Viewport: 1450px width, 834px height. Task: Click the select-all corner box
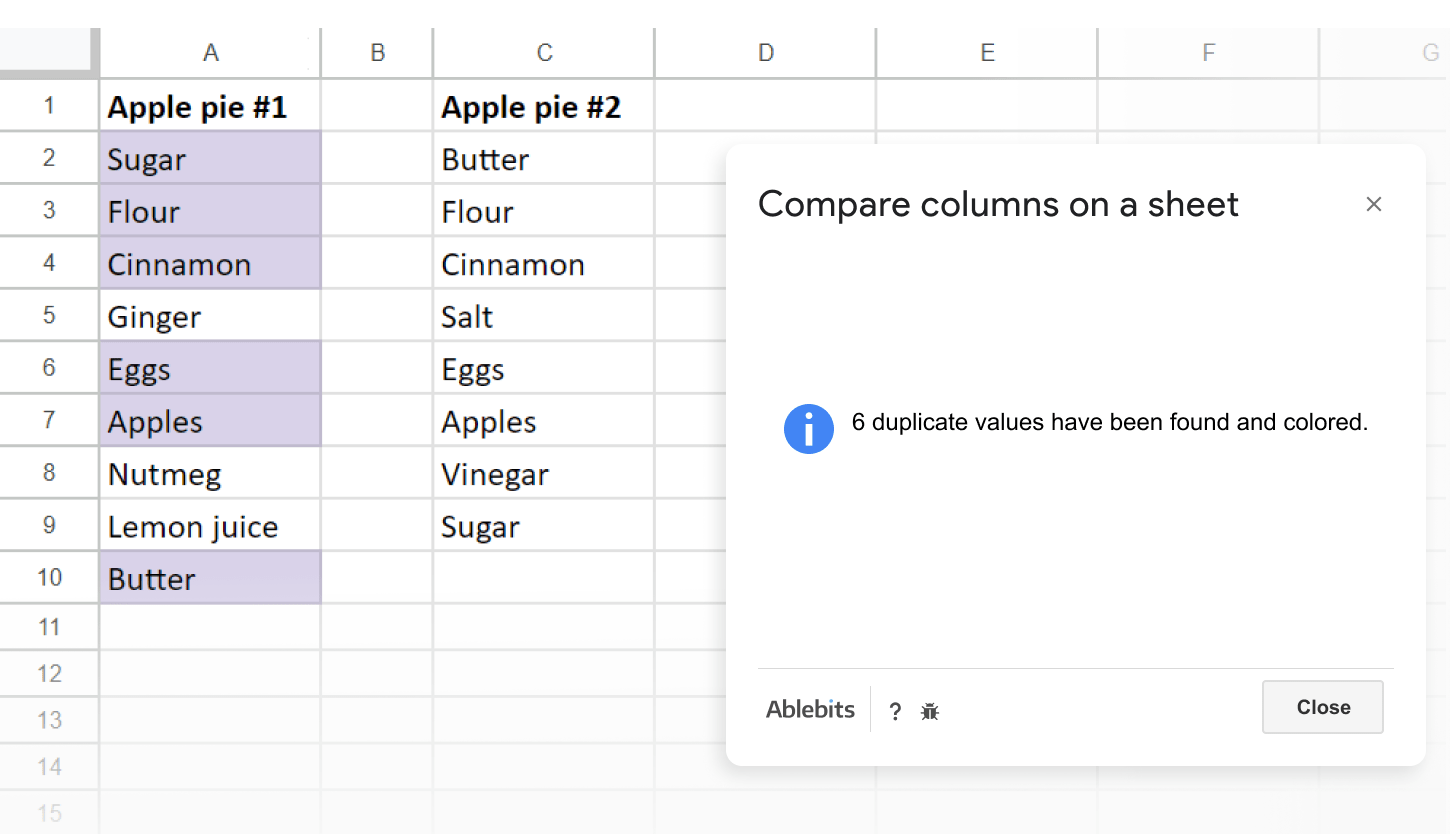point(48,52)
